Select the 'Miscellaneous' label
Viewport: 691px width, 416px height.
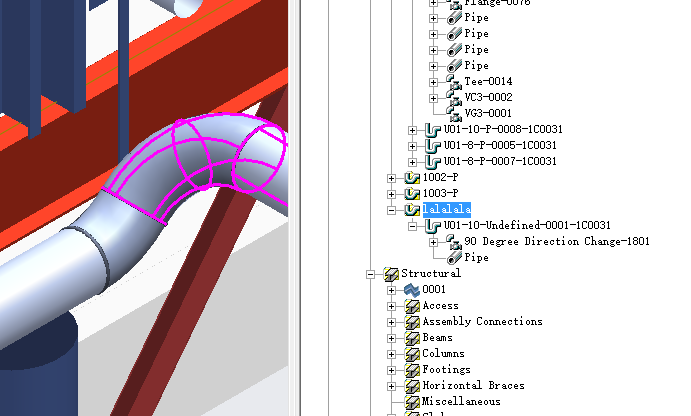[x=461, y=401]
